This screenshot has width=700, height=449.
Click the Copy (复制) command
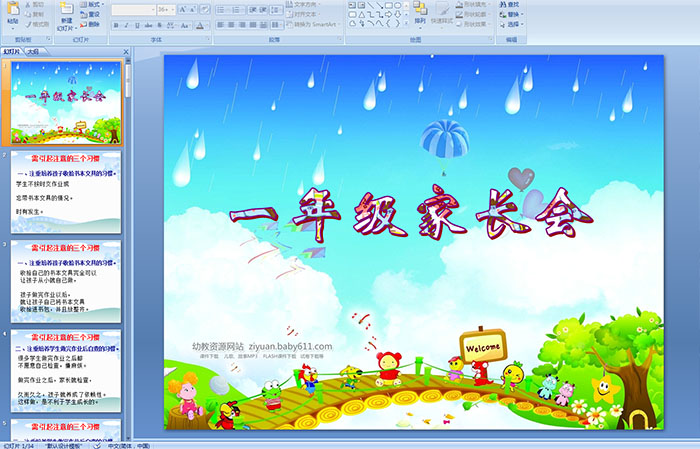(34, 14)
